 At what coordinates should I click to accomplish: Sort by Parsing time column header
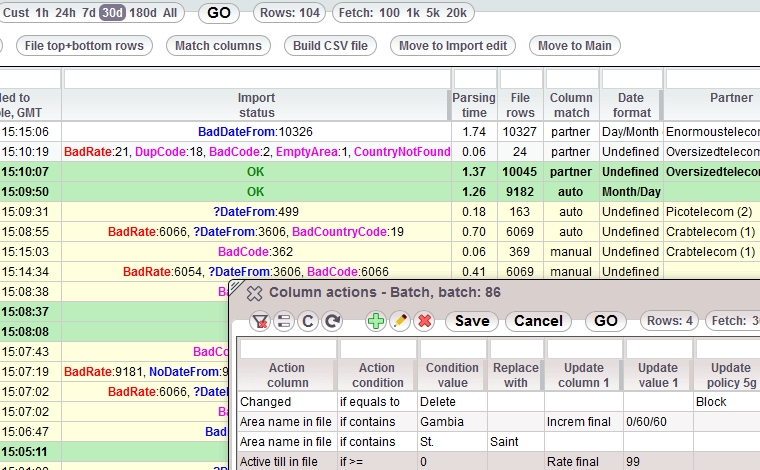tap(474, 105)
